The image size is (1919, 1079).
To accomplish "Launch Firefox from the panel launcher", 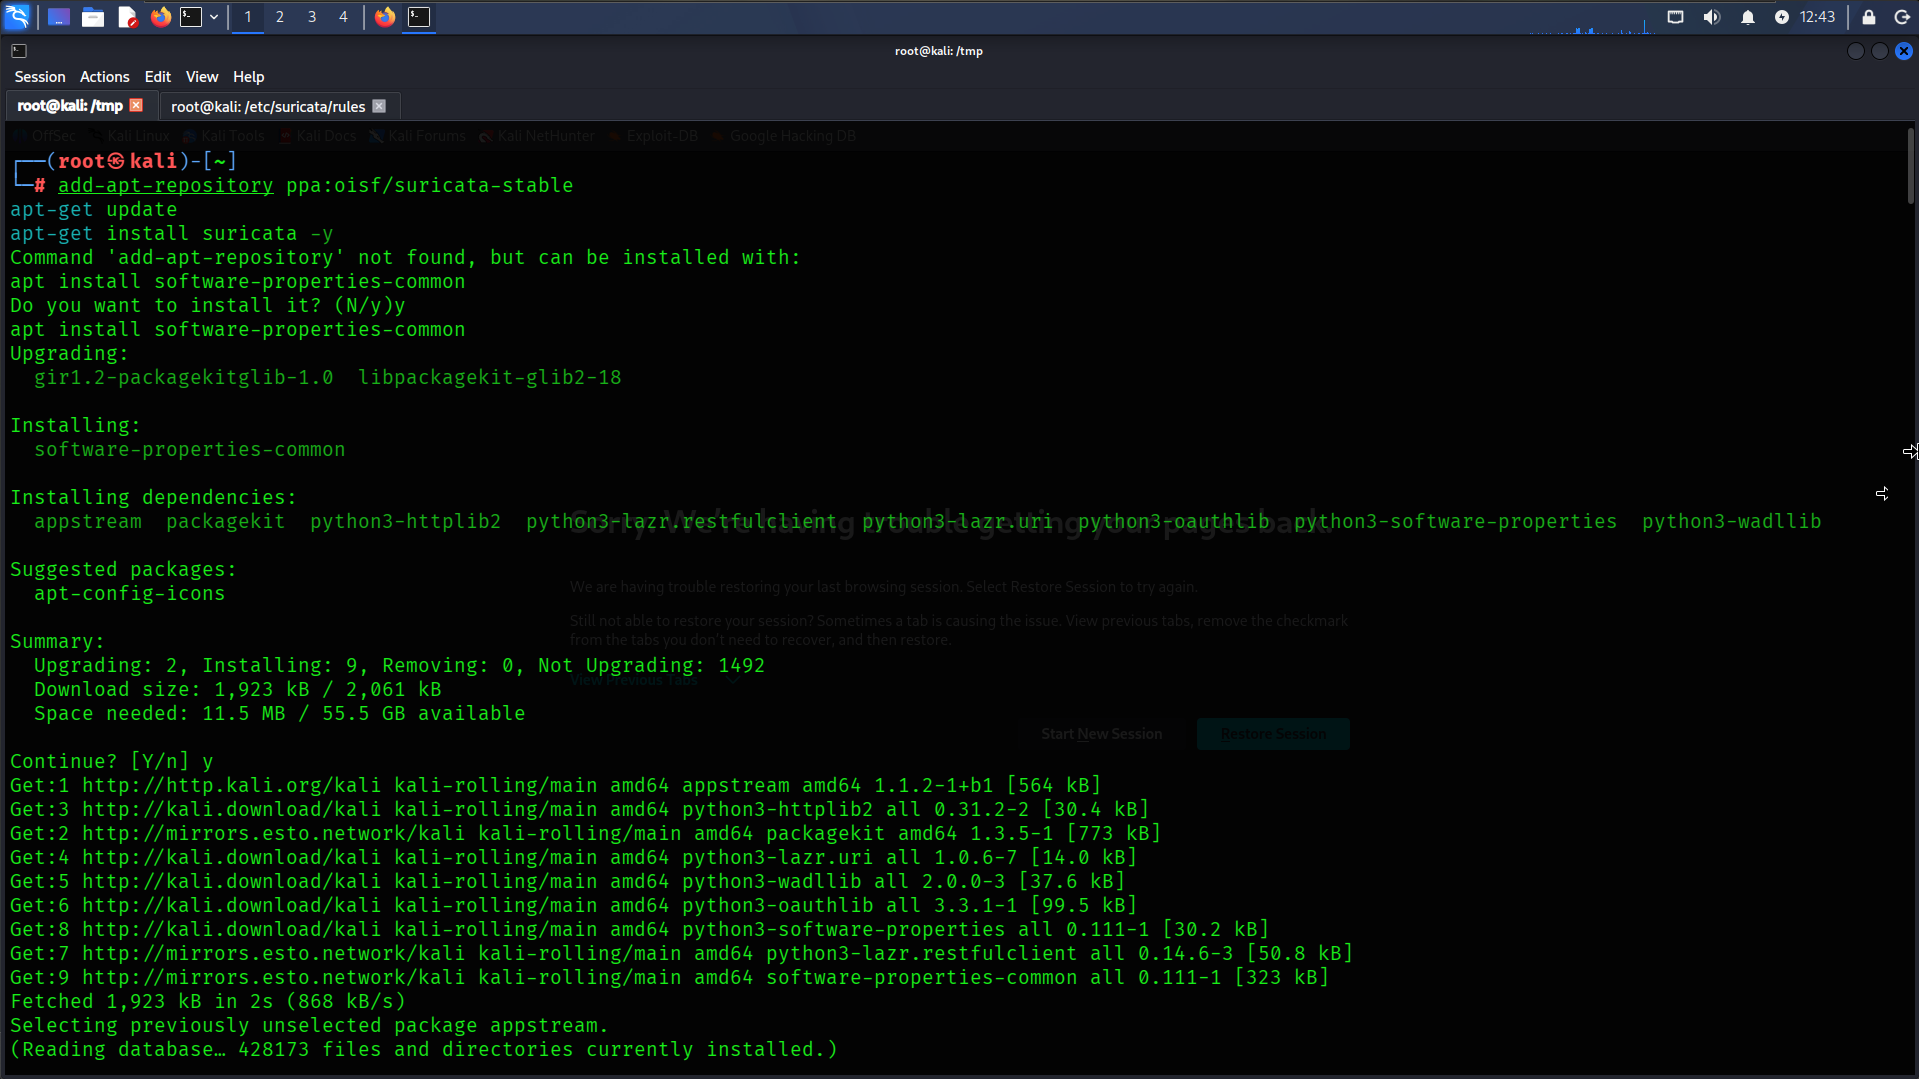I will click(160, 17).
